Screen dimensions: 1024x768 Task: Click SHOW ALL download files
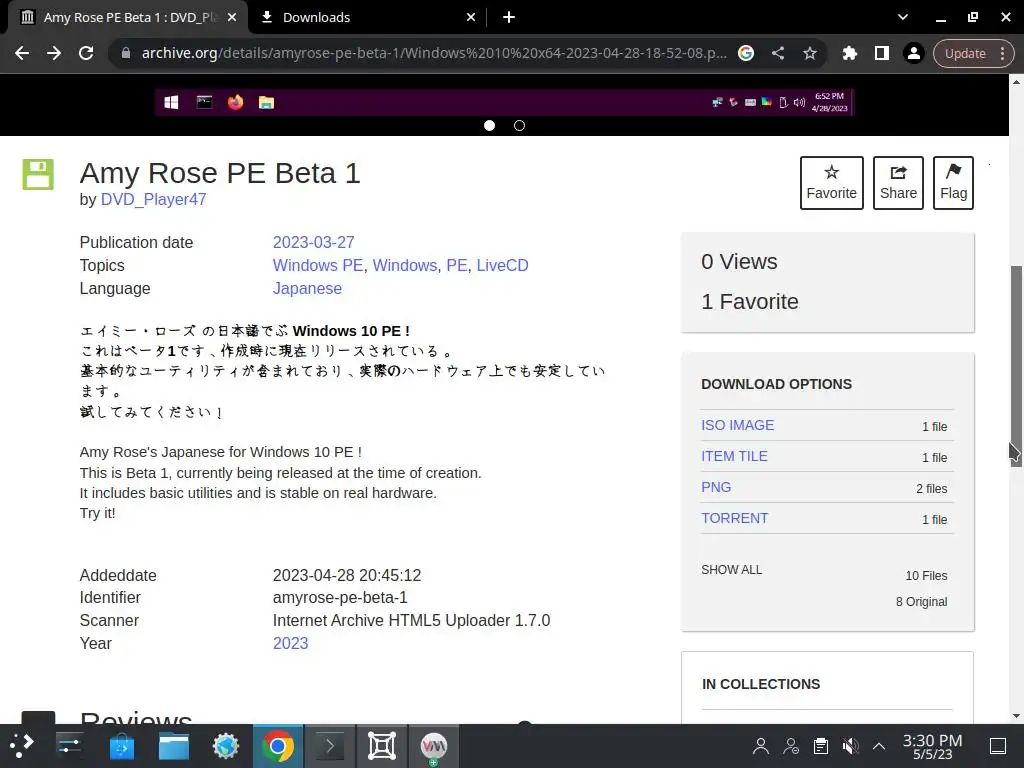[731, 570]
